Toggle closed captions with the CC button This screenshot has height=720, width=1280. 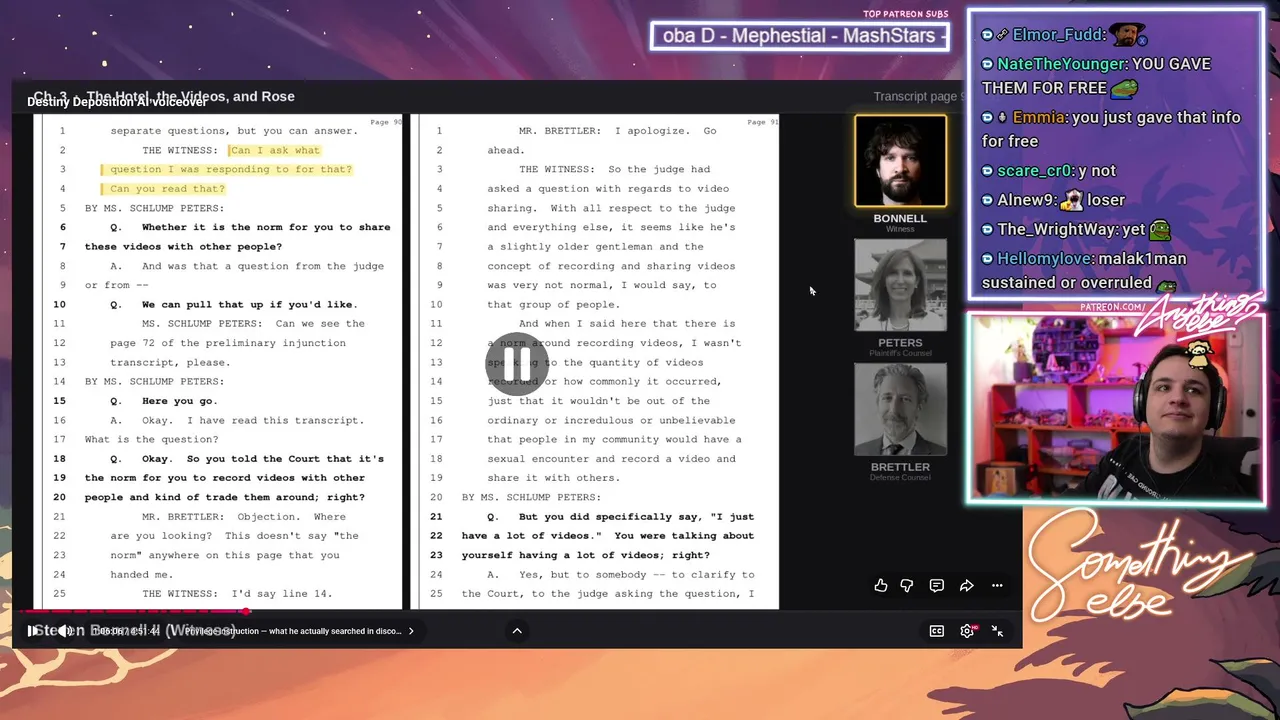937,631
